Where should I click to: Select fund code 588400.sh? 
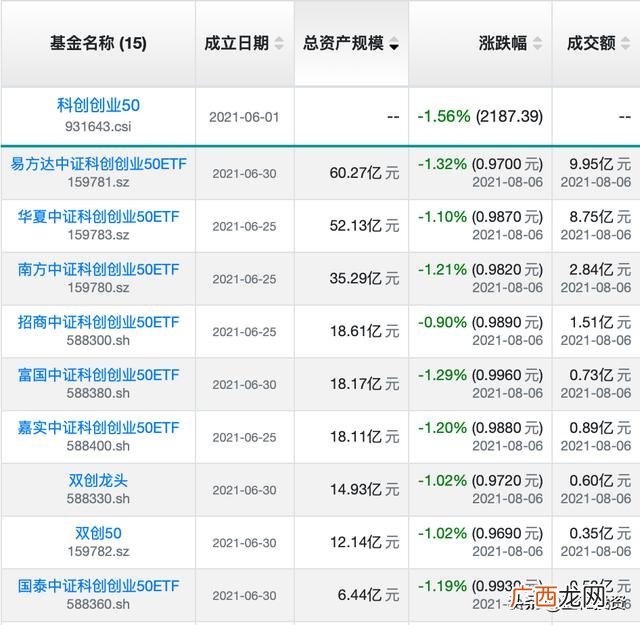click(98, 446)
